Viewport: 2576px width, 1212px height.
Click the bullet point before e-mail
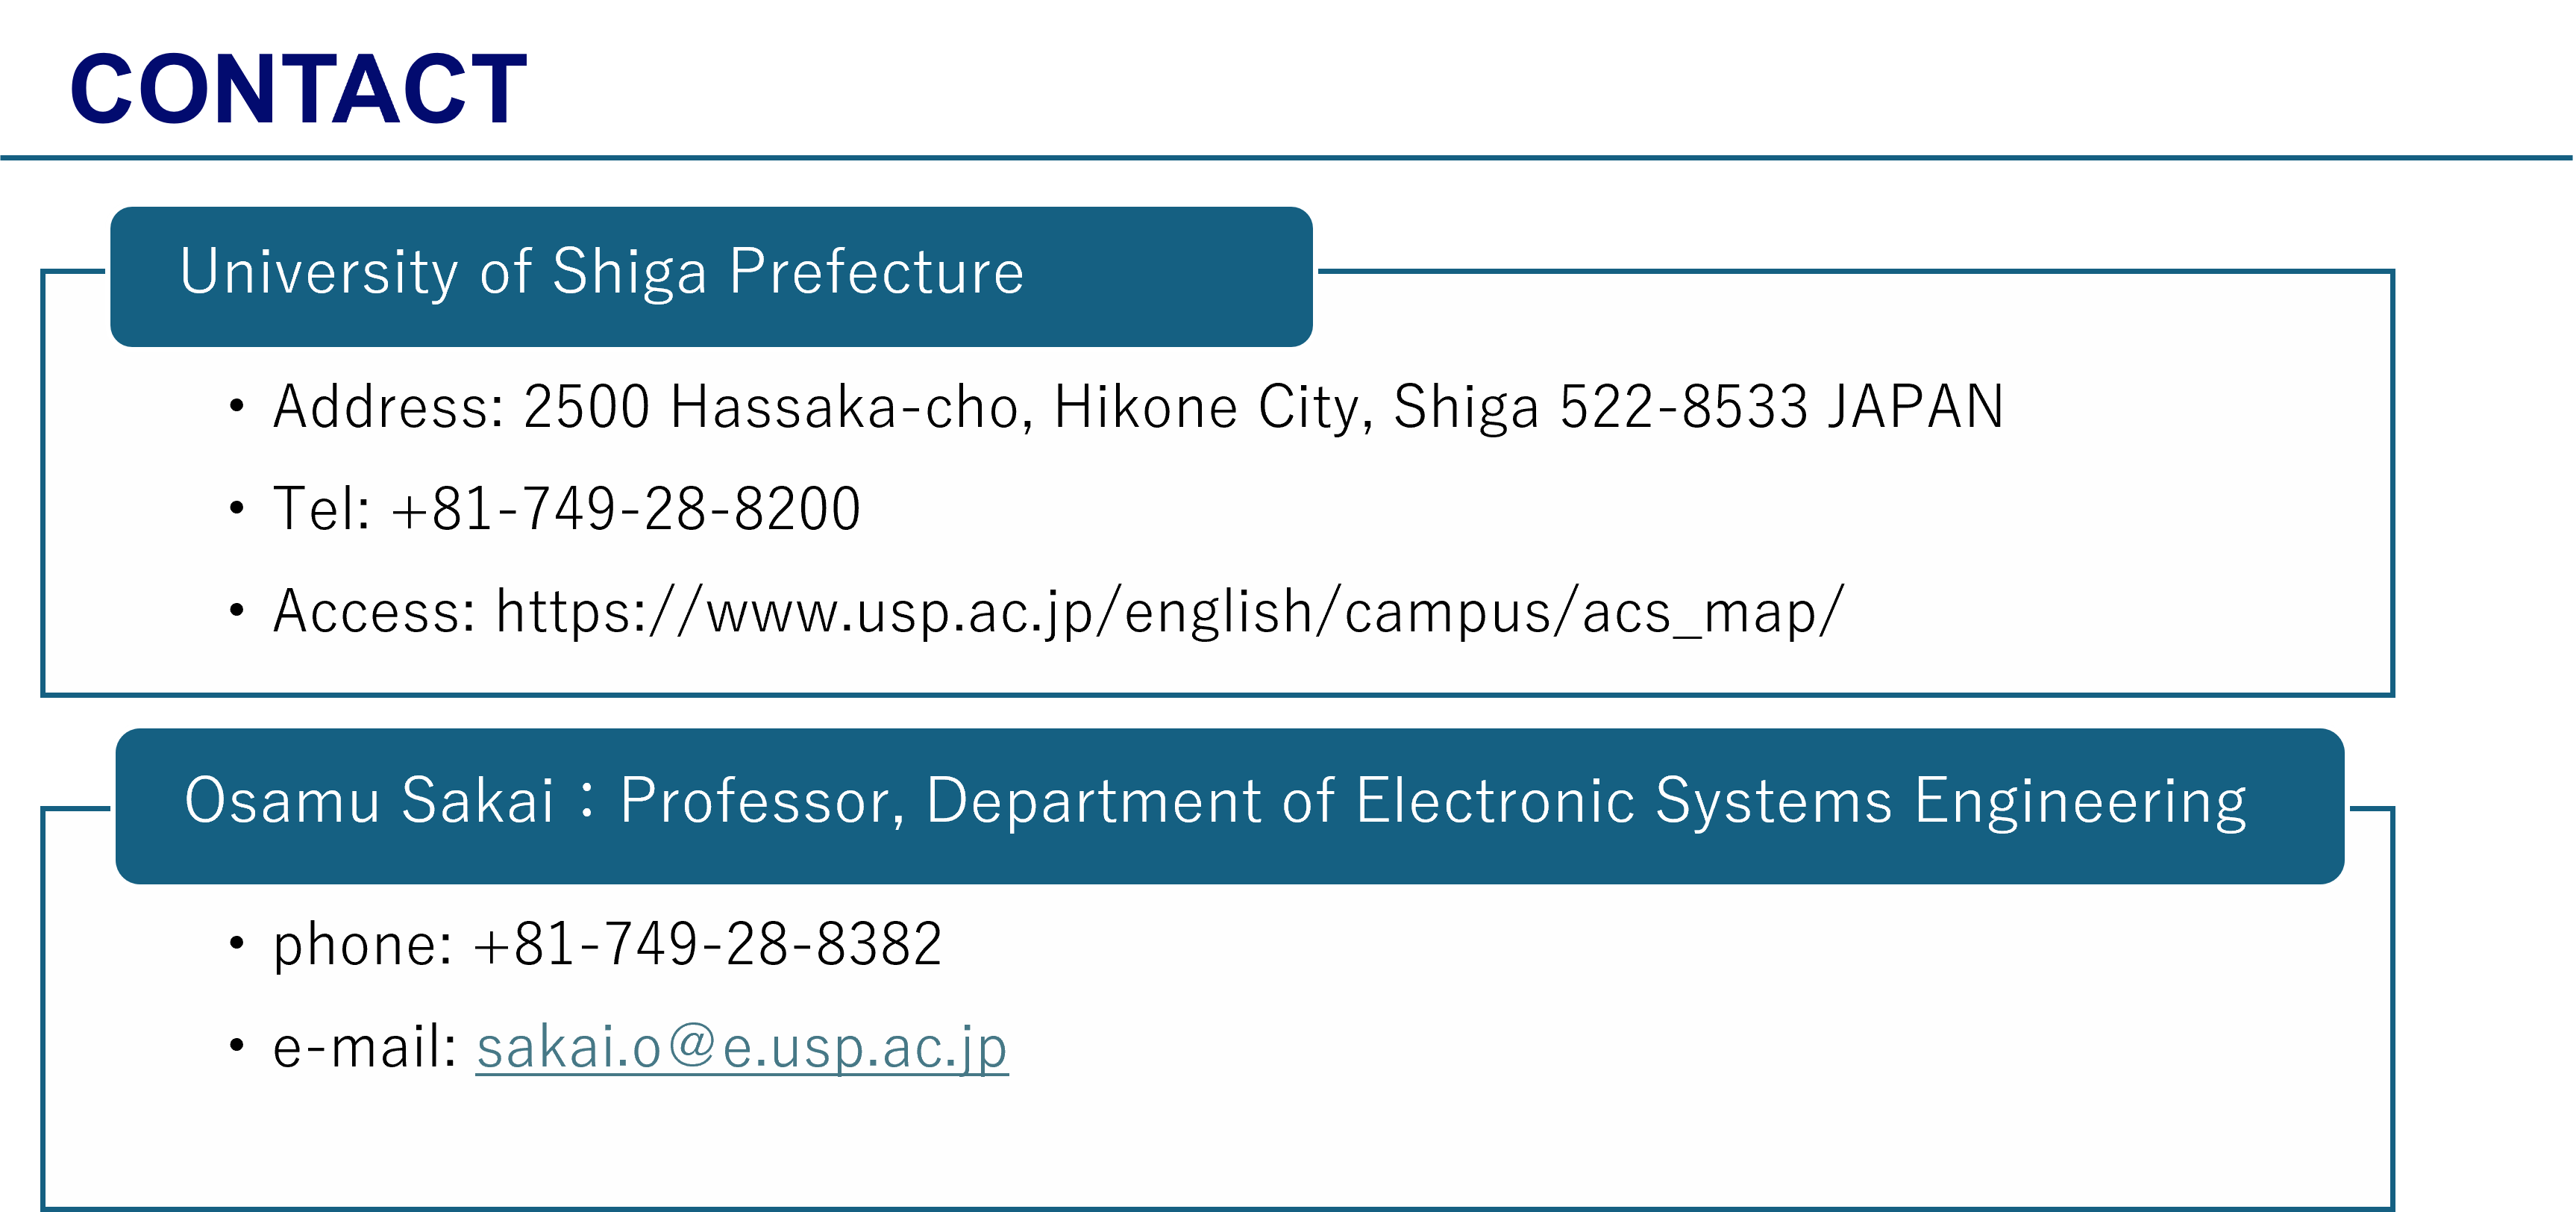(236, 1047)
